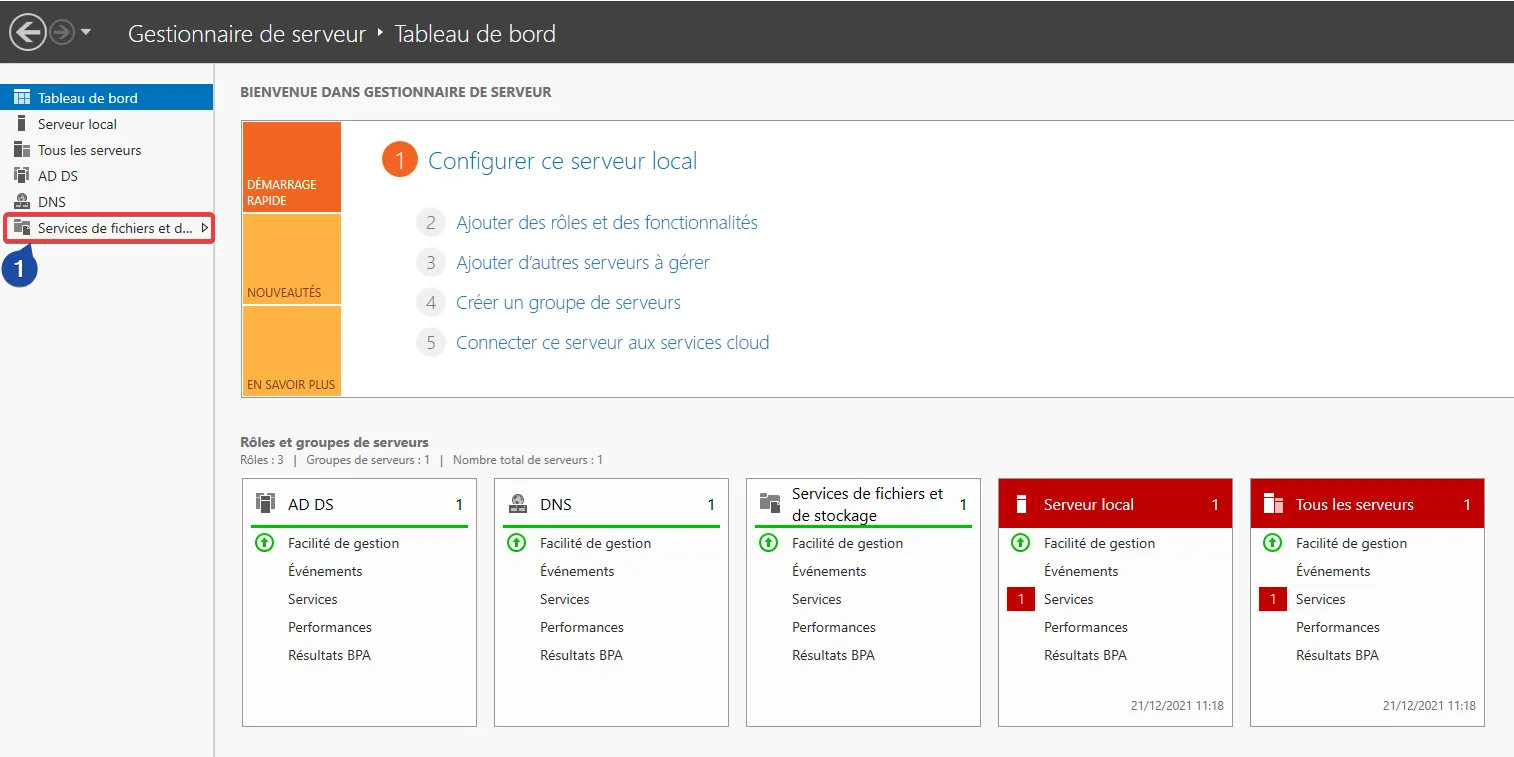Screen dimensions: 1514x757
Task: Open Créer un groupe de serveurs
Action: 568,302
